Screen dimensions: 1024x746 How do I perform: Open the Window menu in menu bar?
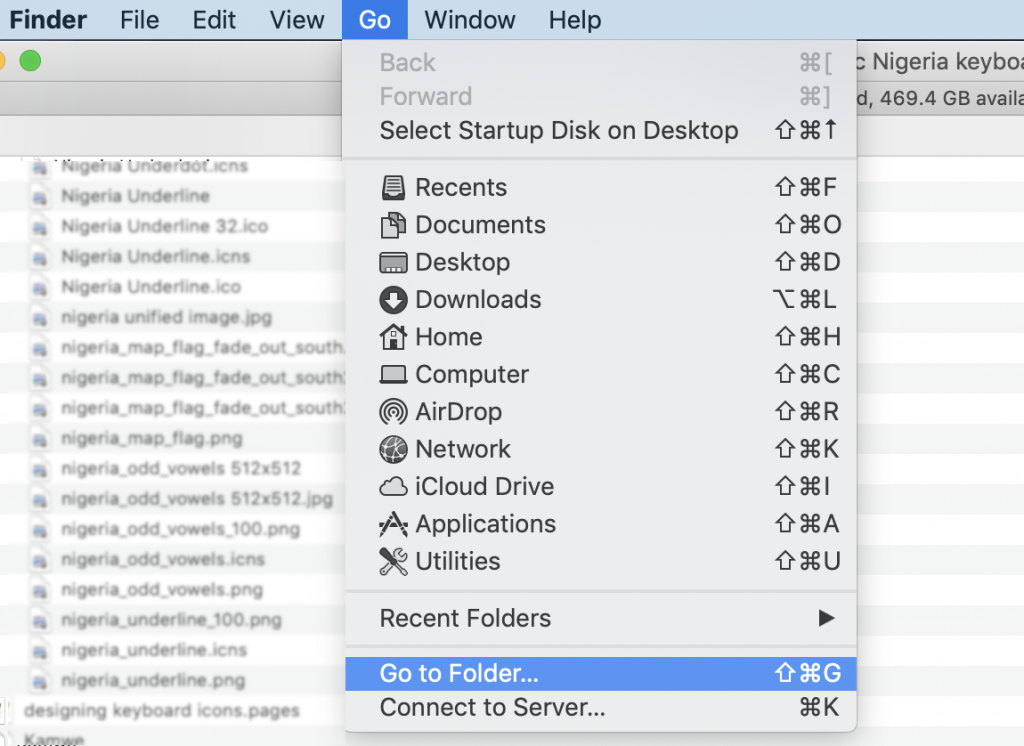470,20
